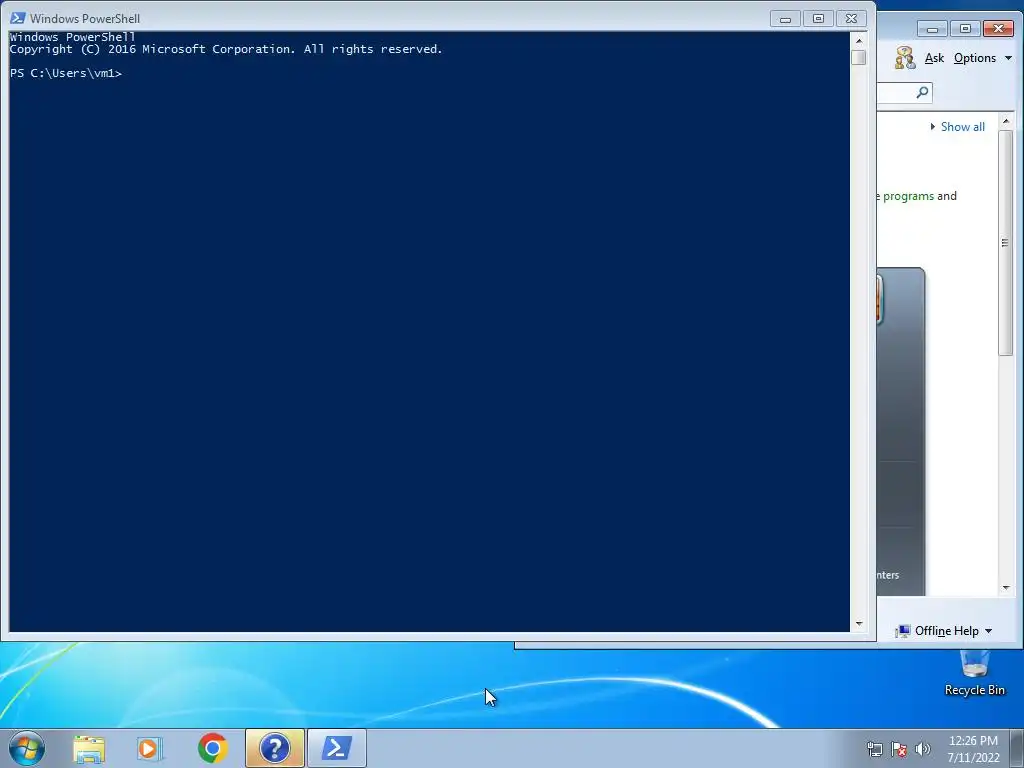
Task: Maximize the Windows PowerShell window
Action: [818, 19]
